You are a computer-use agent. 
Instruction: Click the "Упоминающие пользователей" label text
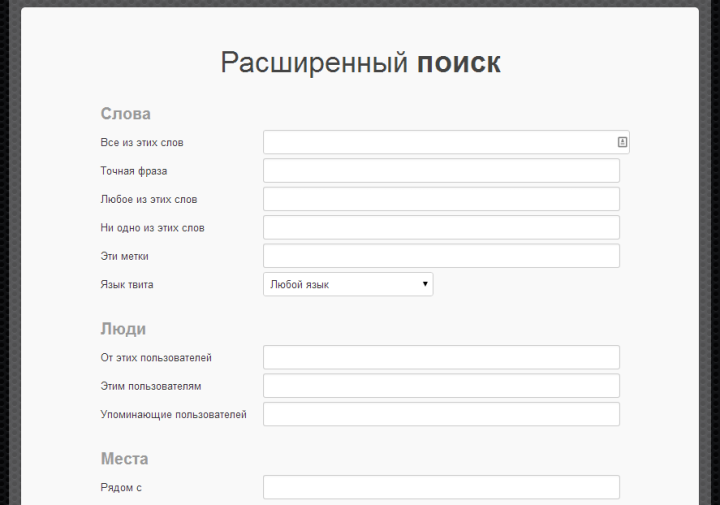click(x=173, y=414)
